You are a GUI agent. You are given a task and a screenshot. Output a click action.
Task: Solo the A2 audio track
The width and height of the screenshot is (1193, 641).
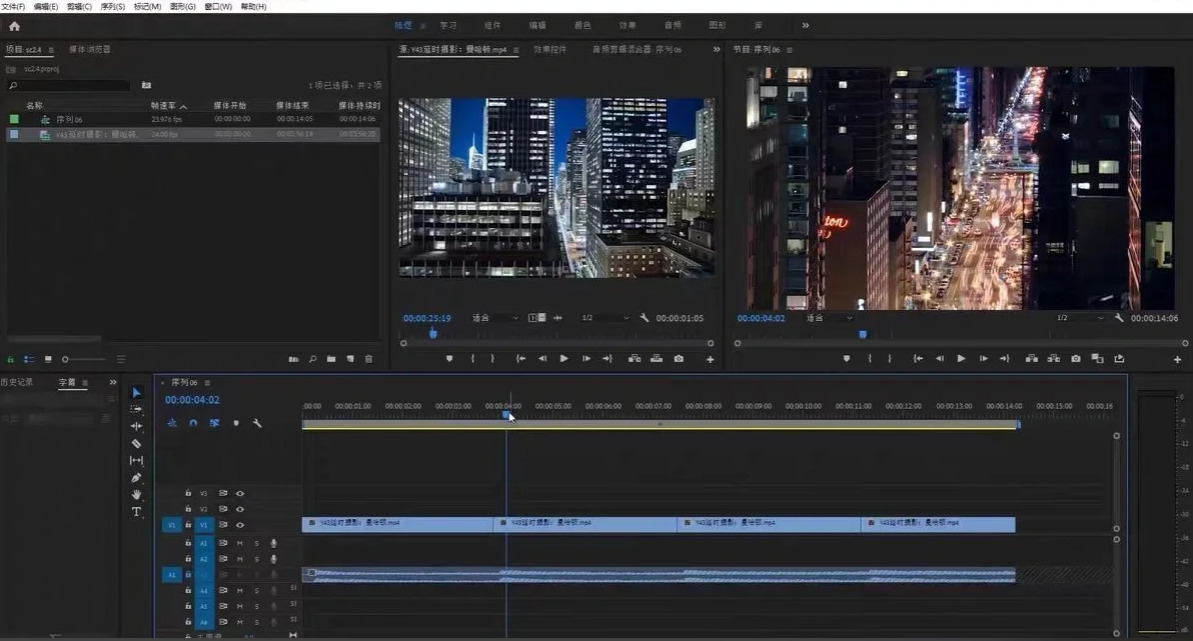[x=256, y=560]
